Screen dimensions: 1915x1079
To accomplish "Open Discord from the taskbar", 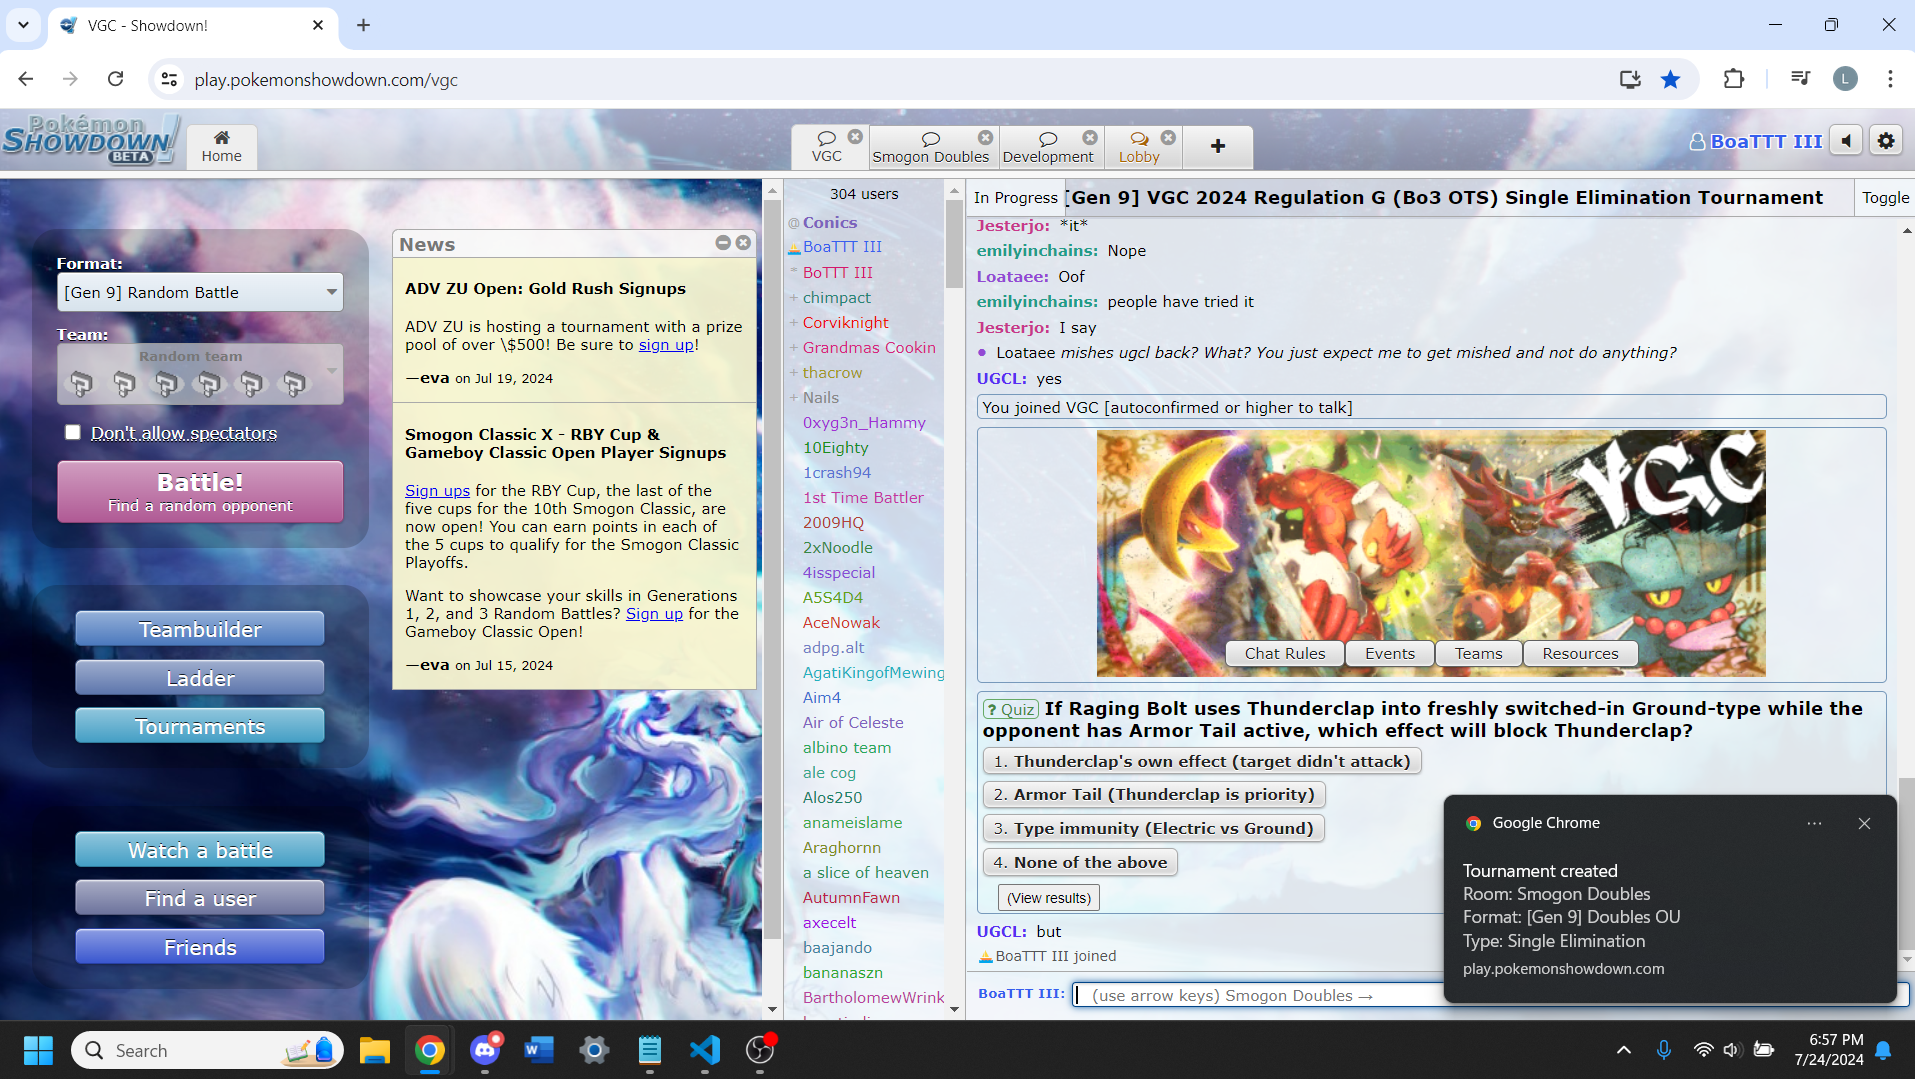I will point(485,1050).
